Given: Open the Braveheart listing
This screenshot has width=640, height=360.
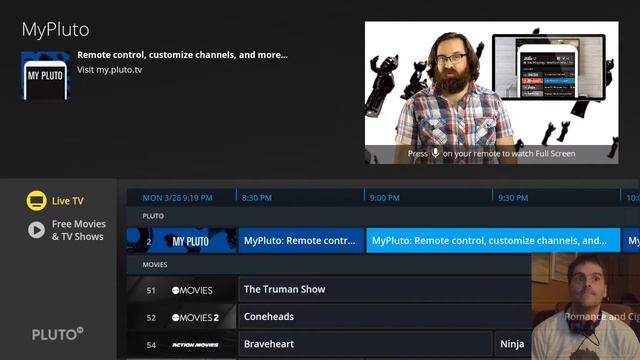Looking at the screenshot, I should [365, 344].
